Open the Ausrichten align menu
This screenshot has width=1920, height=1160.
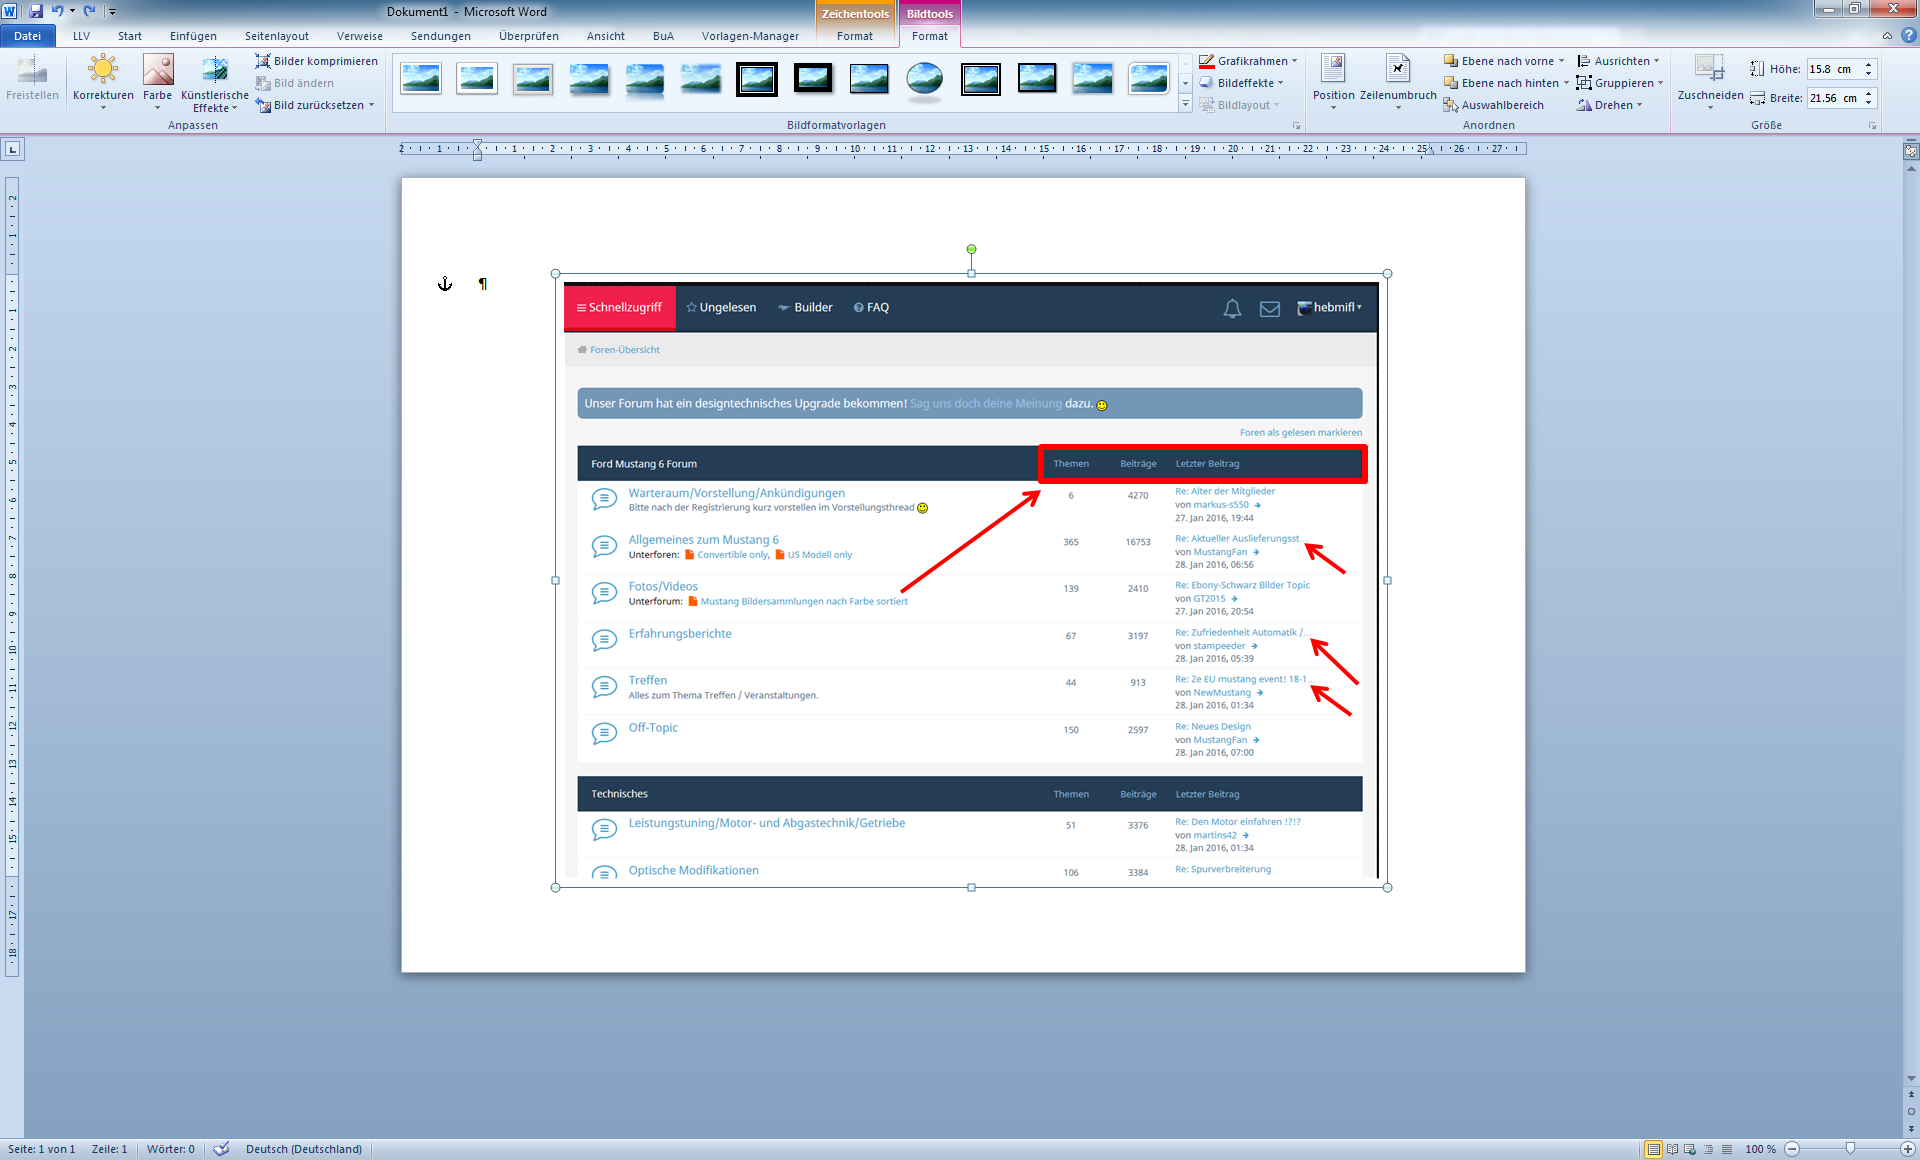(x=1618, y=61)
